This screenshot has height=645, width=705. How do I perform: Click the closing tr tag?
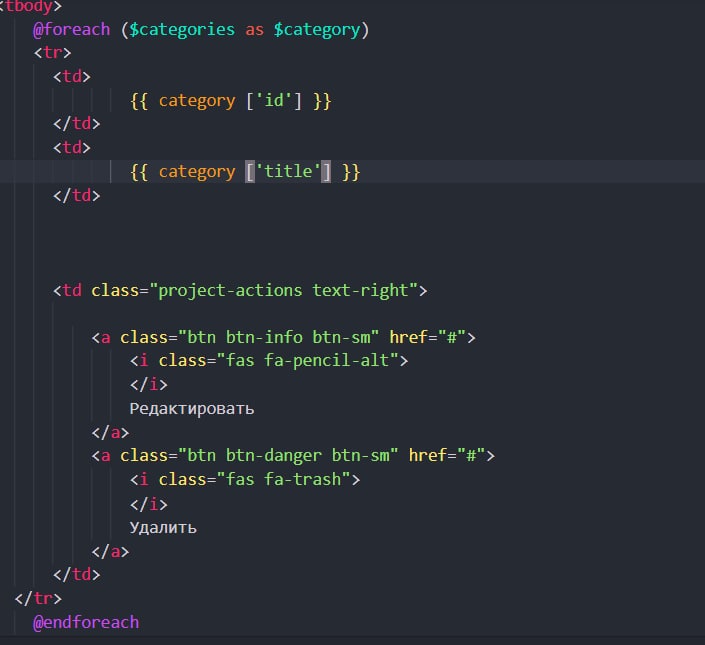38,598
